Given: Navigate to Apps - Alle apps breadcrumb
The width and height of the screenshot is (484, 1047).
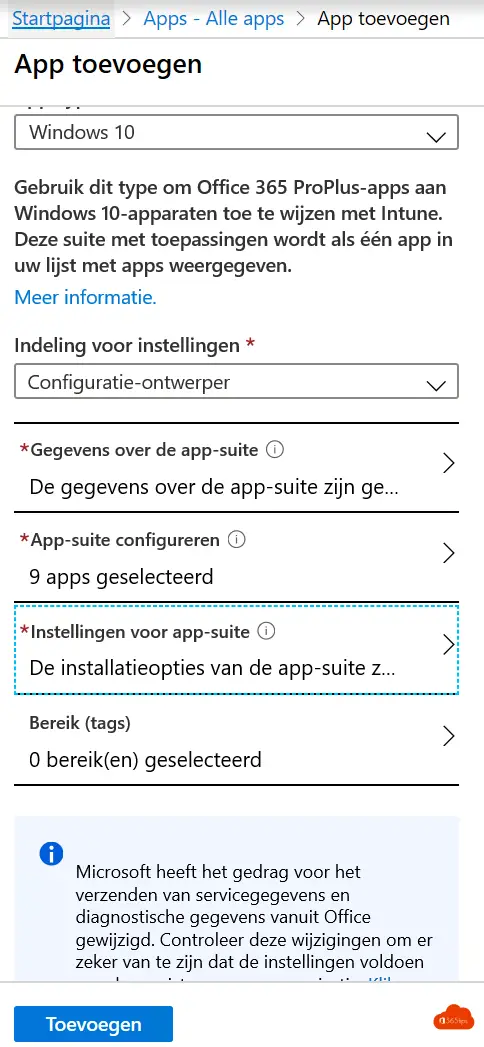Looking at the screenshot, I should [214, 18].
